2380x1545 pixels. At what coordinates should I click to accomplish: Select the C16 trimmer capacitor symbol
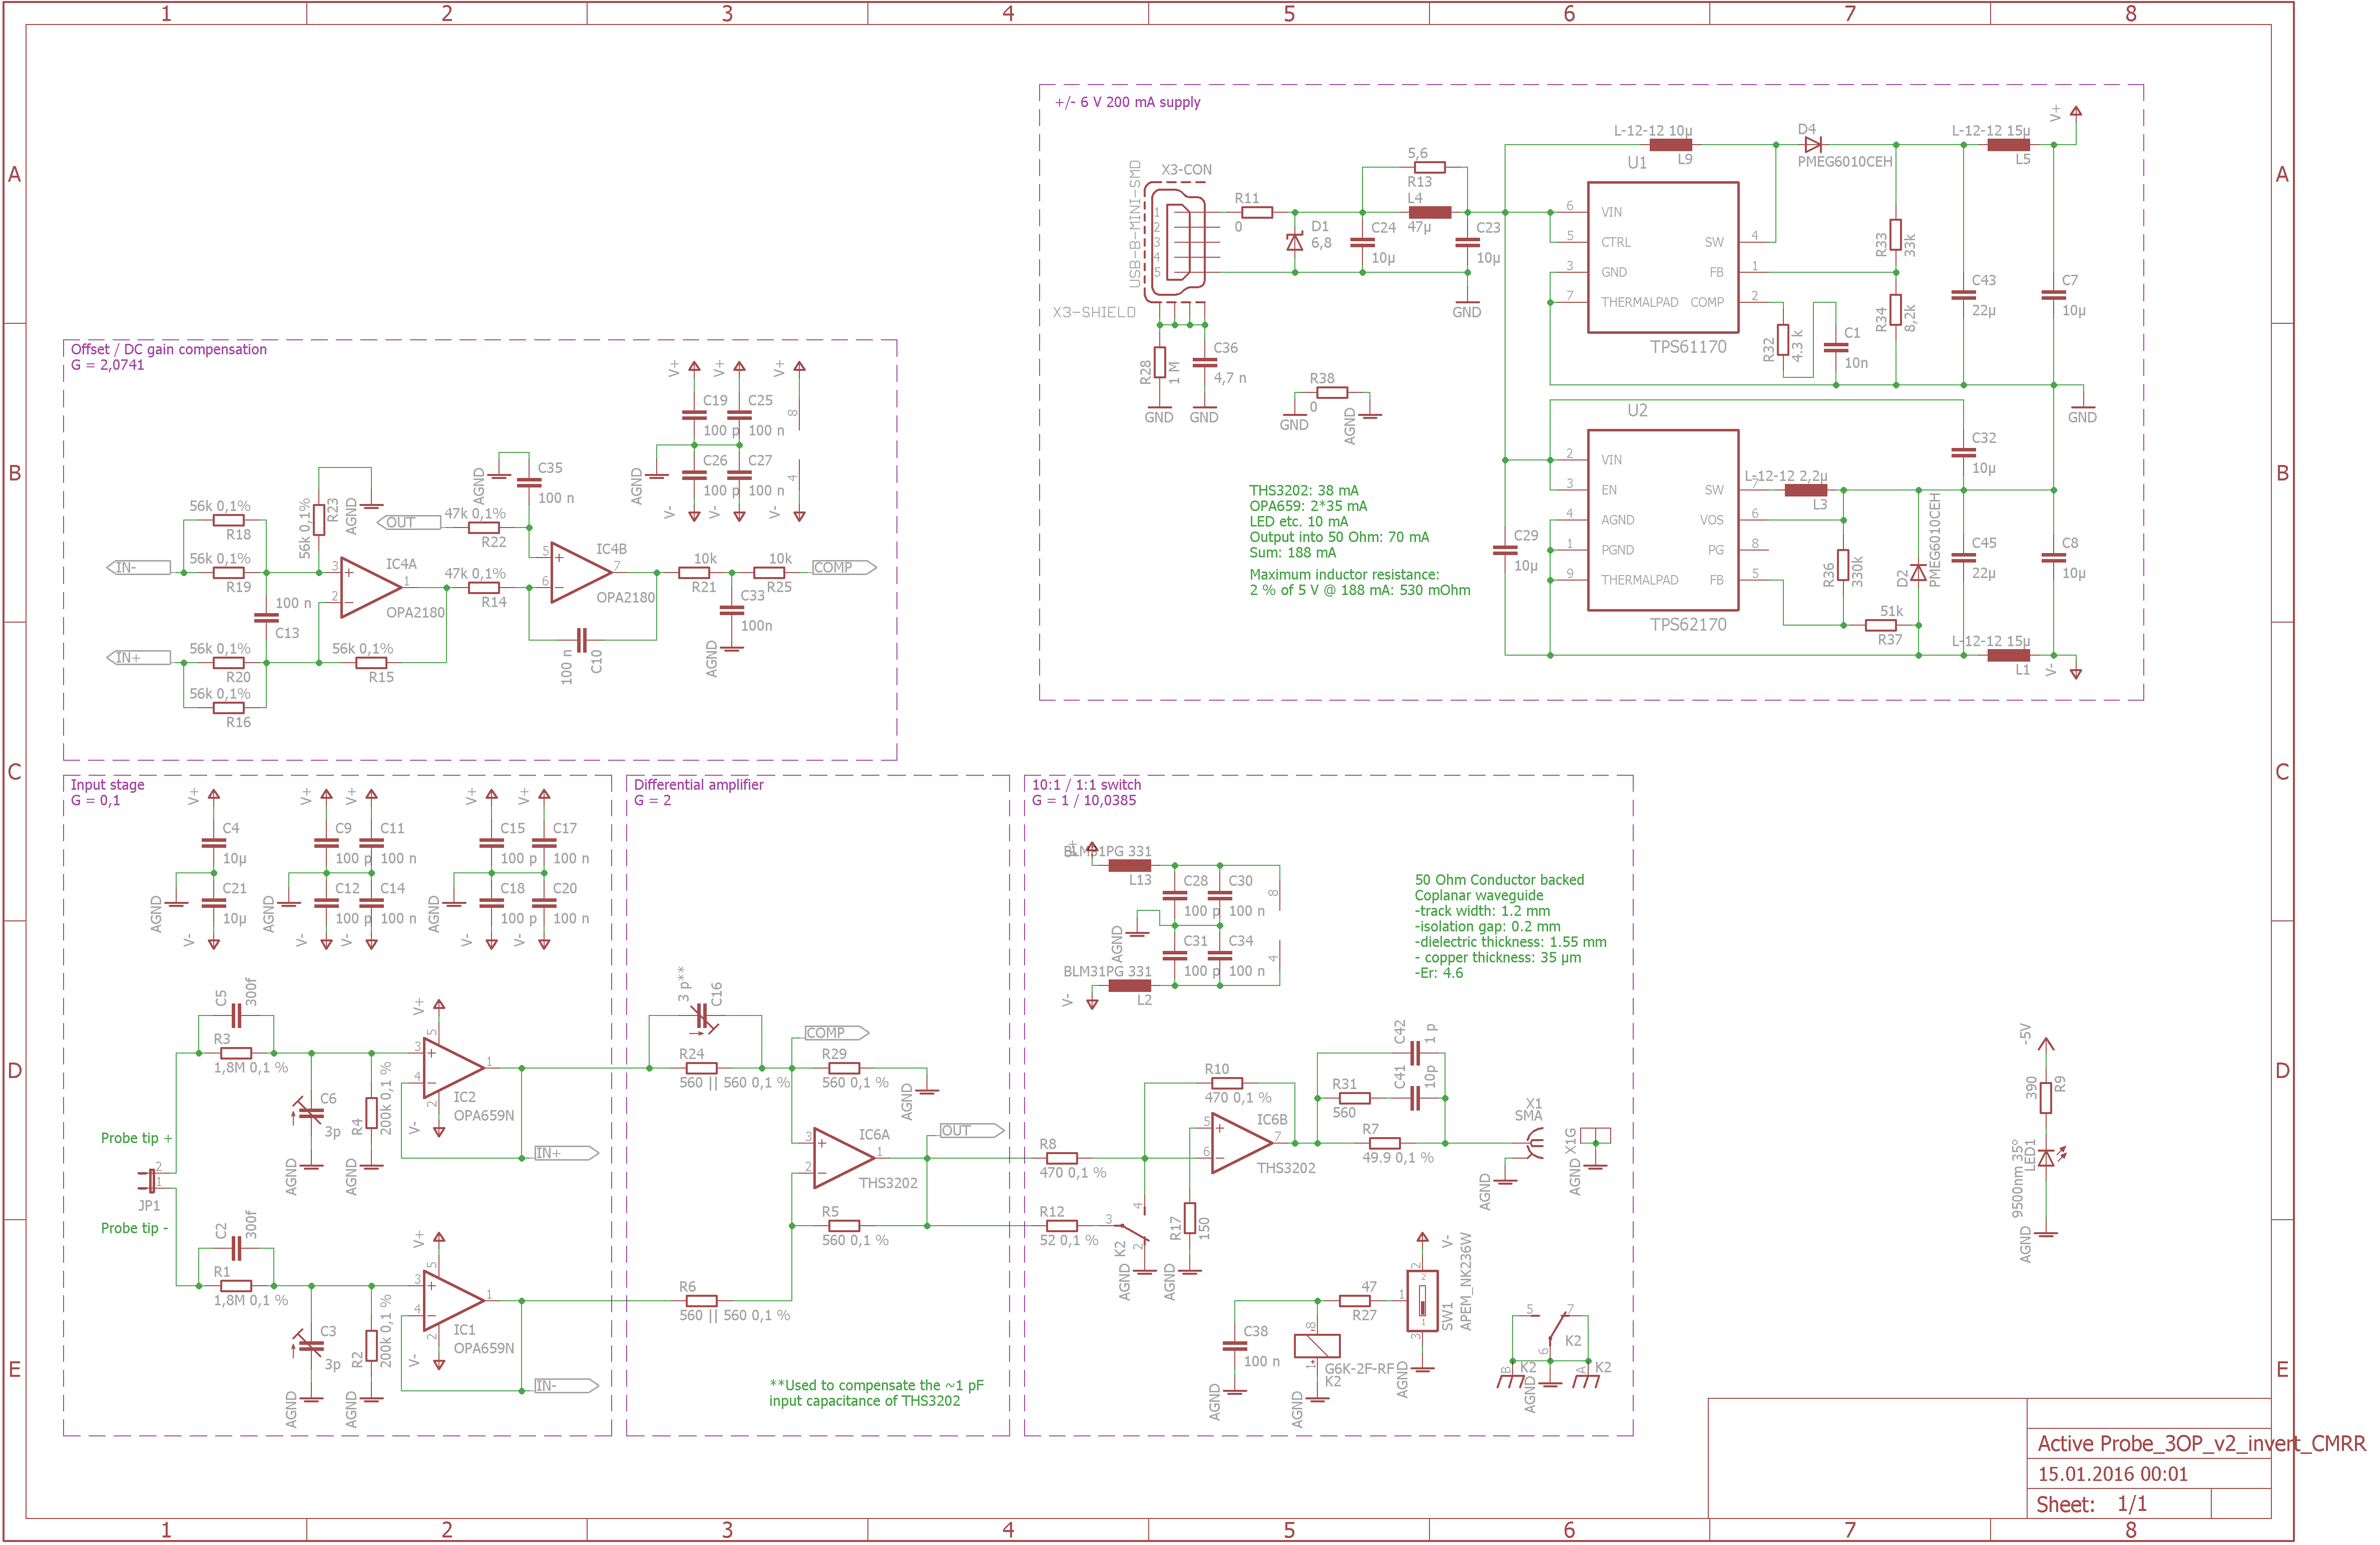pos(703,1016)
